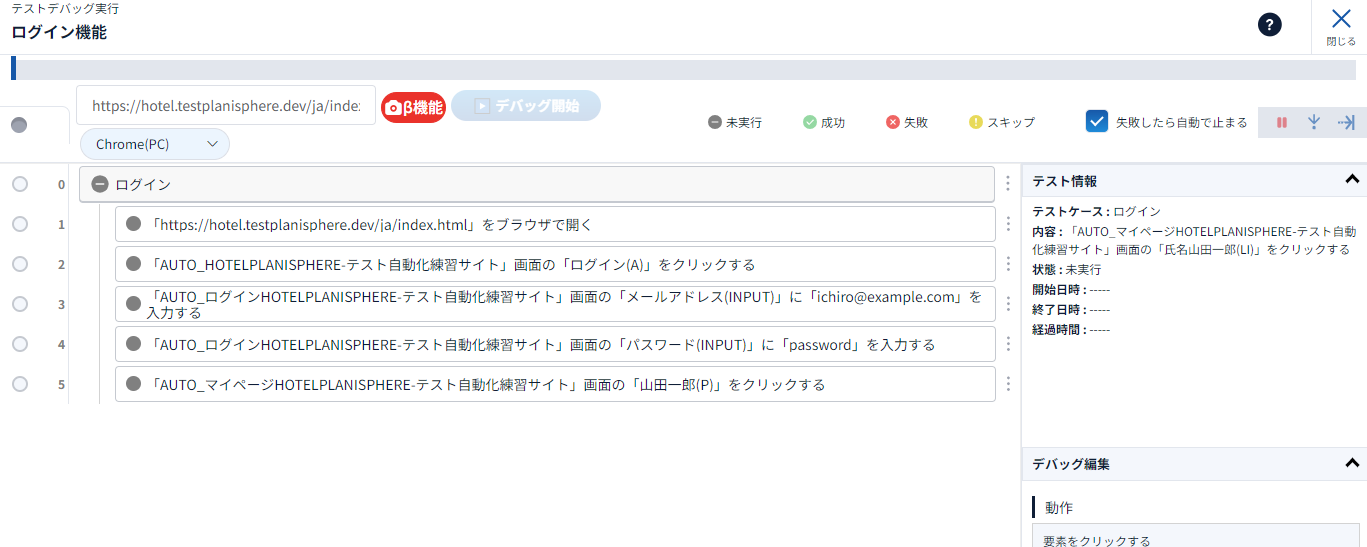The image size is (1367, 547).
Task: Click the URL input field
Action: tap(226, 105)
